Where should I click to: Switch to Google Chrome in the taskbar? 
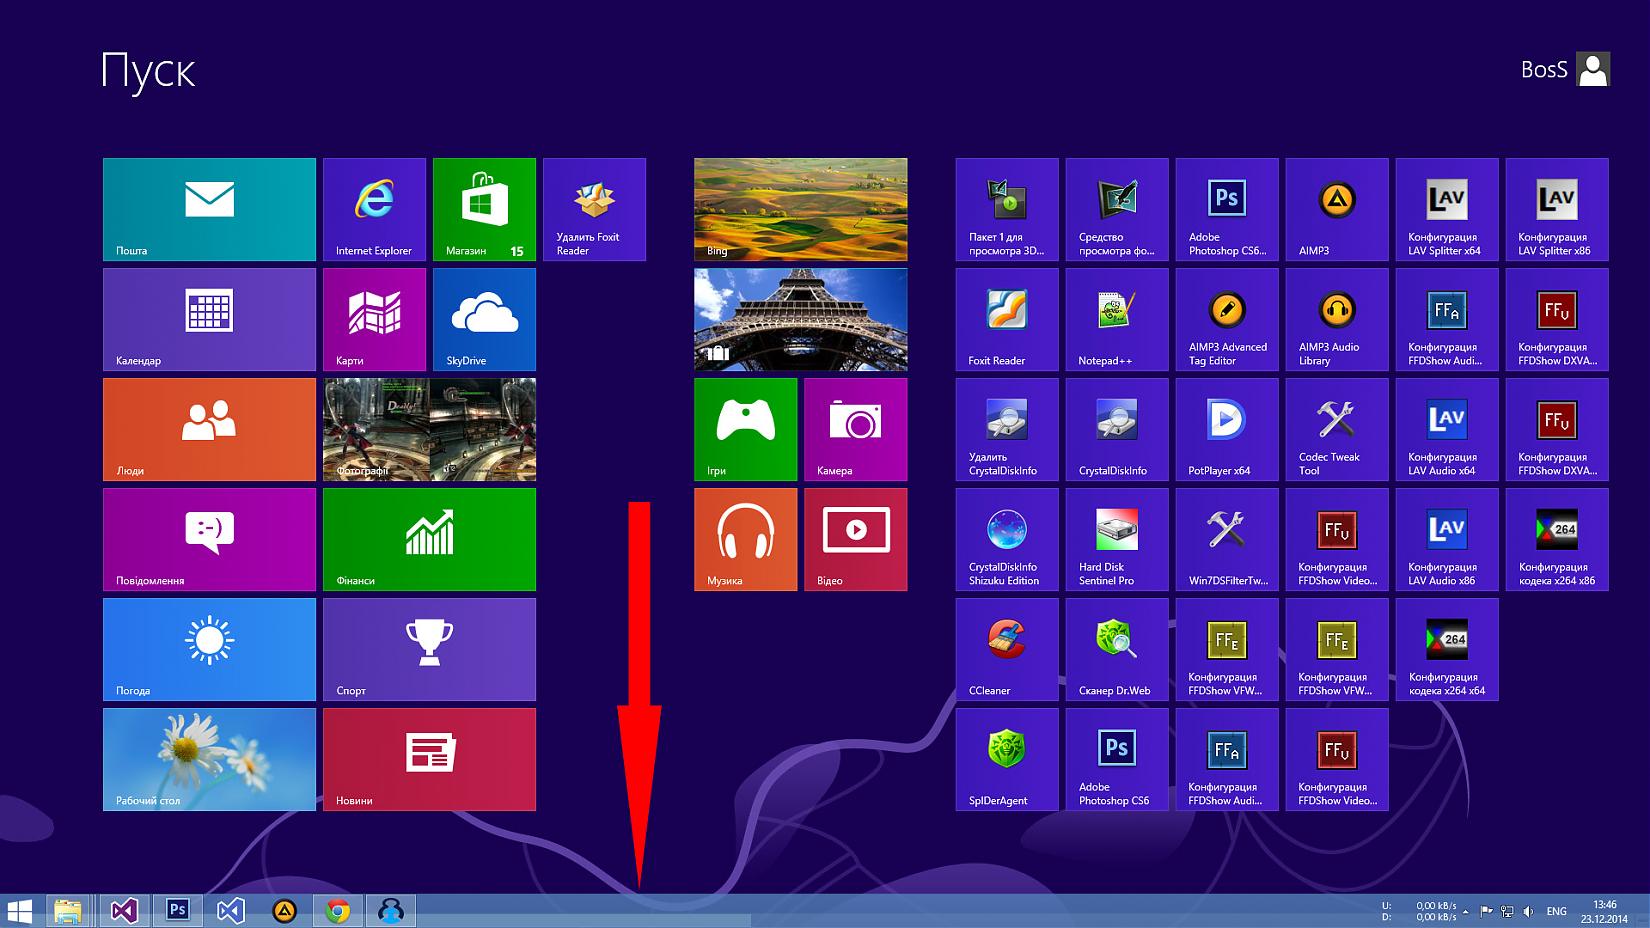coord(338,911)
